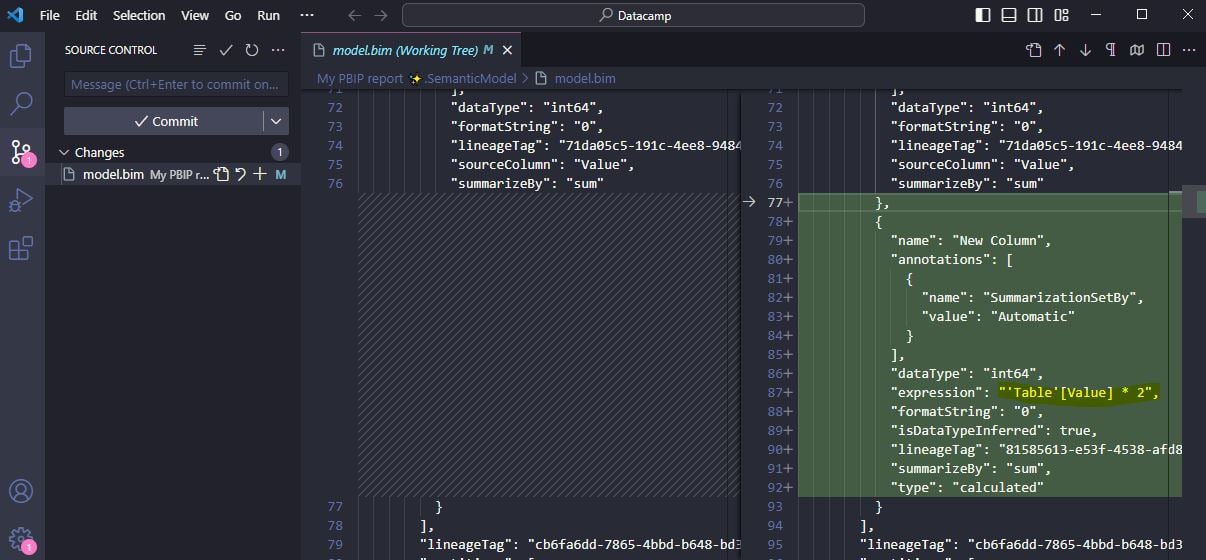Open the Edit menu
Screen dimensions: 1206x560
coord(86,15)
